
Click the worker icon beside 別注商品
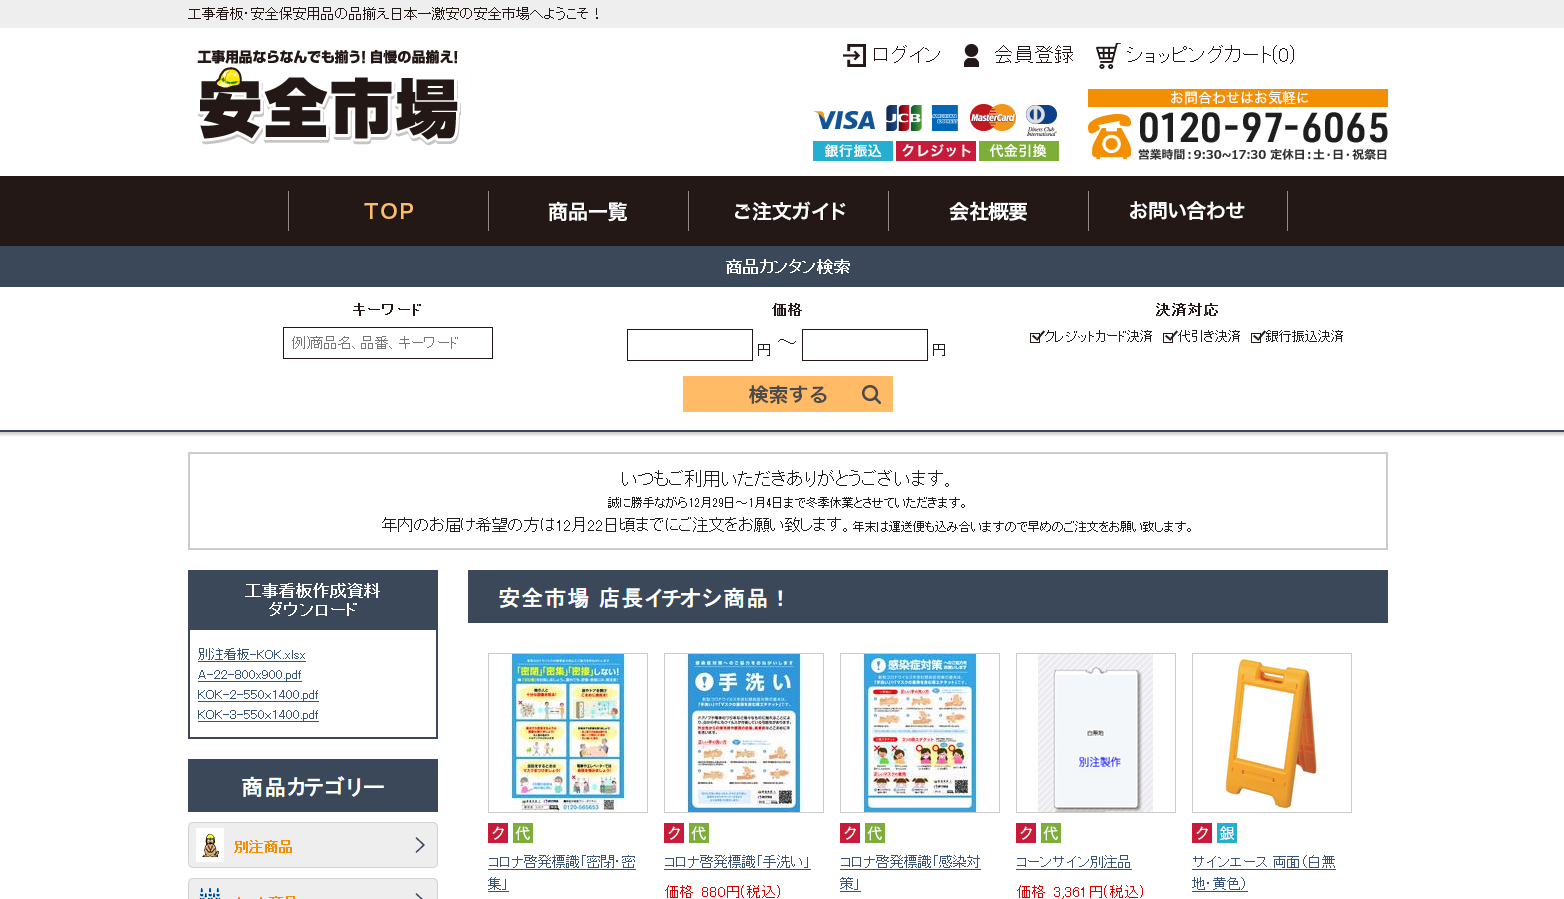point(211,846)
